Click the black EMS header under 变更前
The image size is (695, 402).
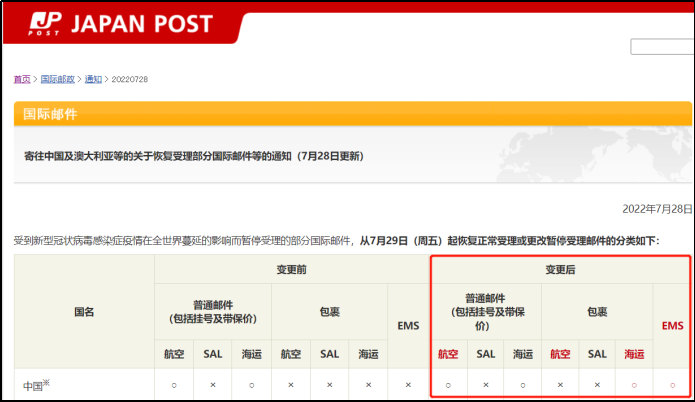click(x=407, y=326)
